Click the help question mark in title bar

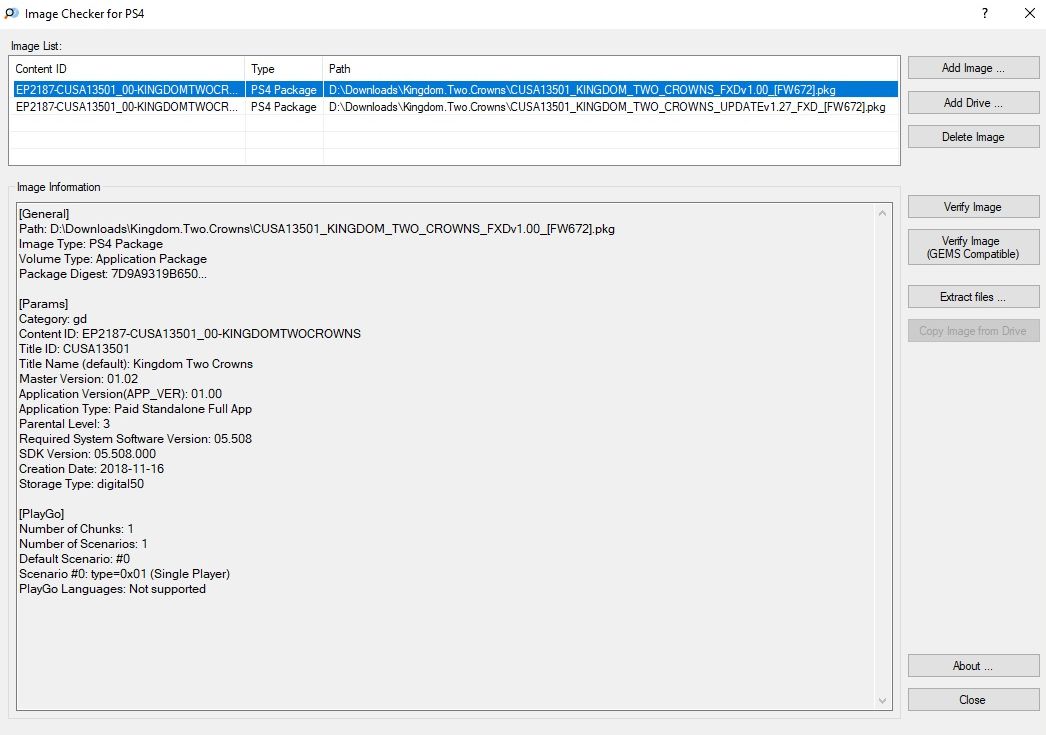(985, 13)
